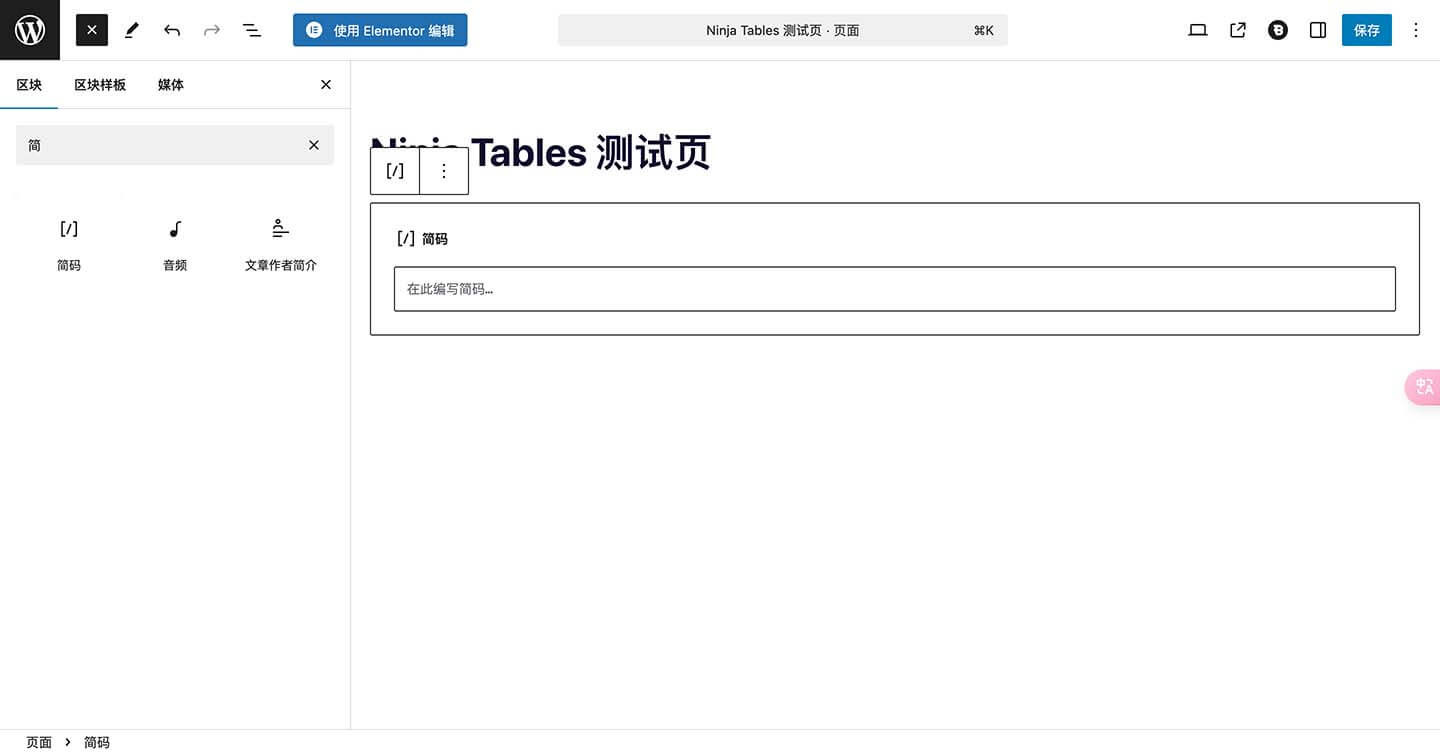Toggle the settings sidebar panel

(x=1318, y=30)
